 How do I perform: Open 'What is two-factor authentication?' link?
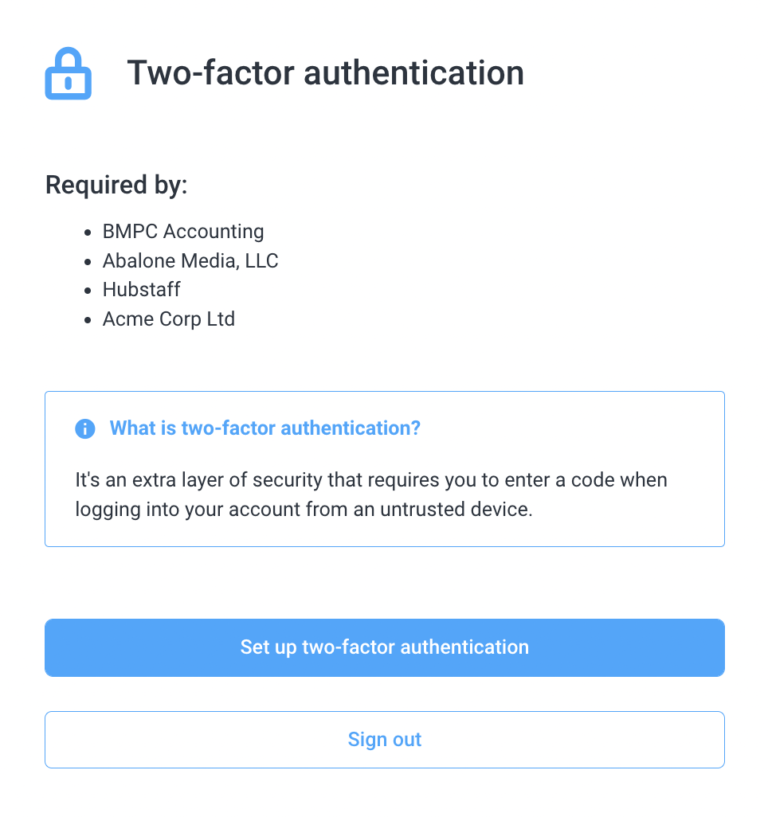click(264, 428)
